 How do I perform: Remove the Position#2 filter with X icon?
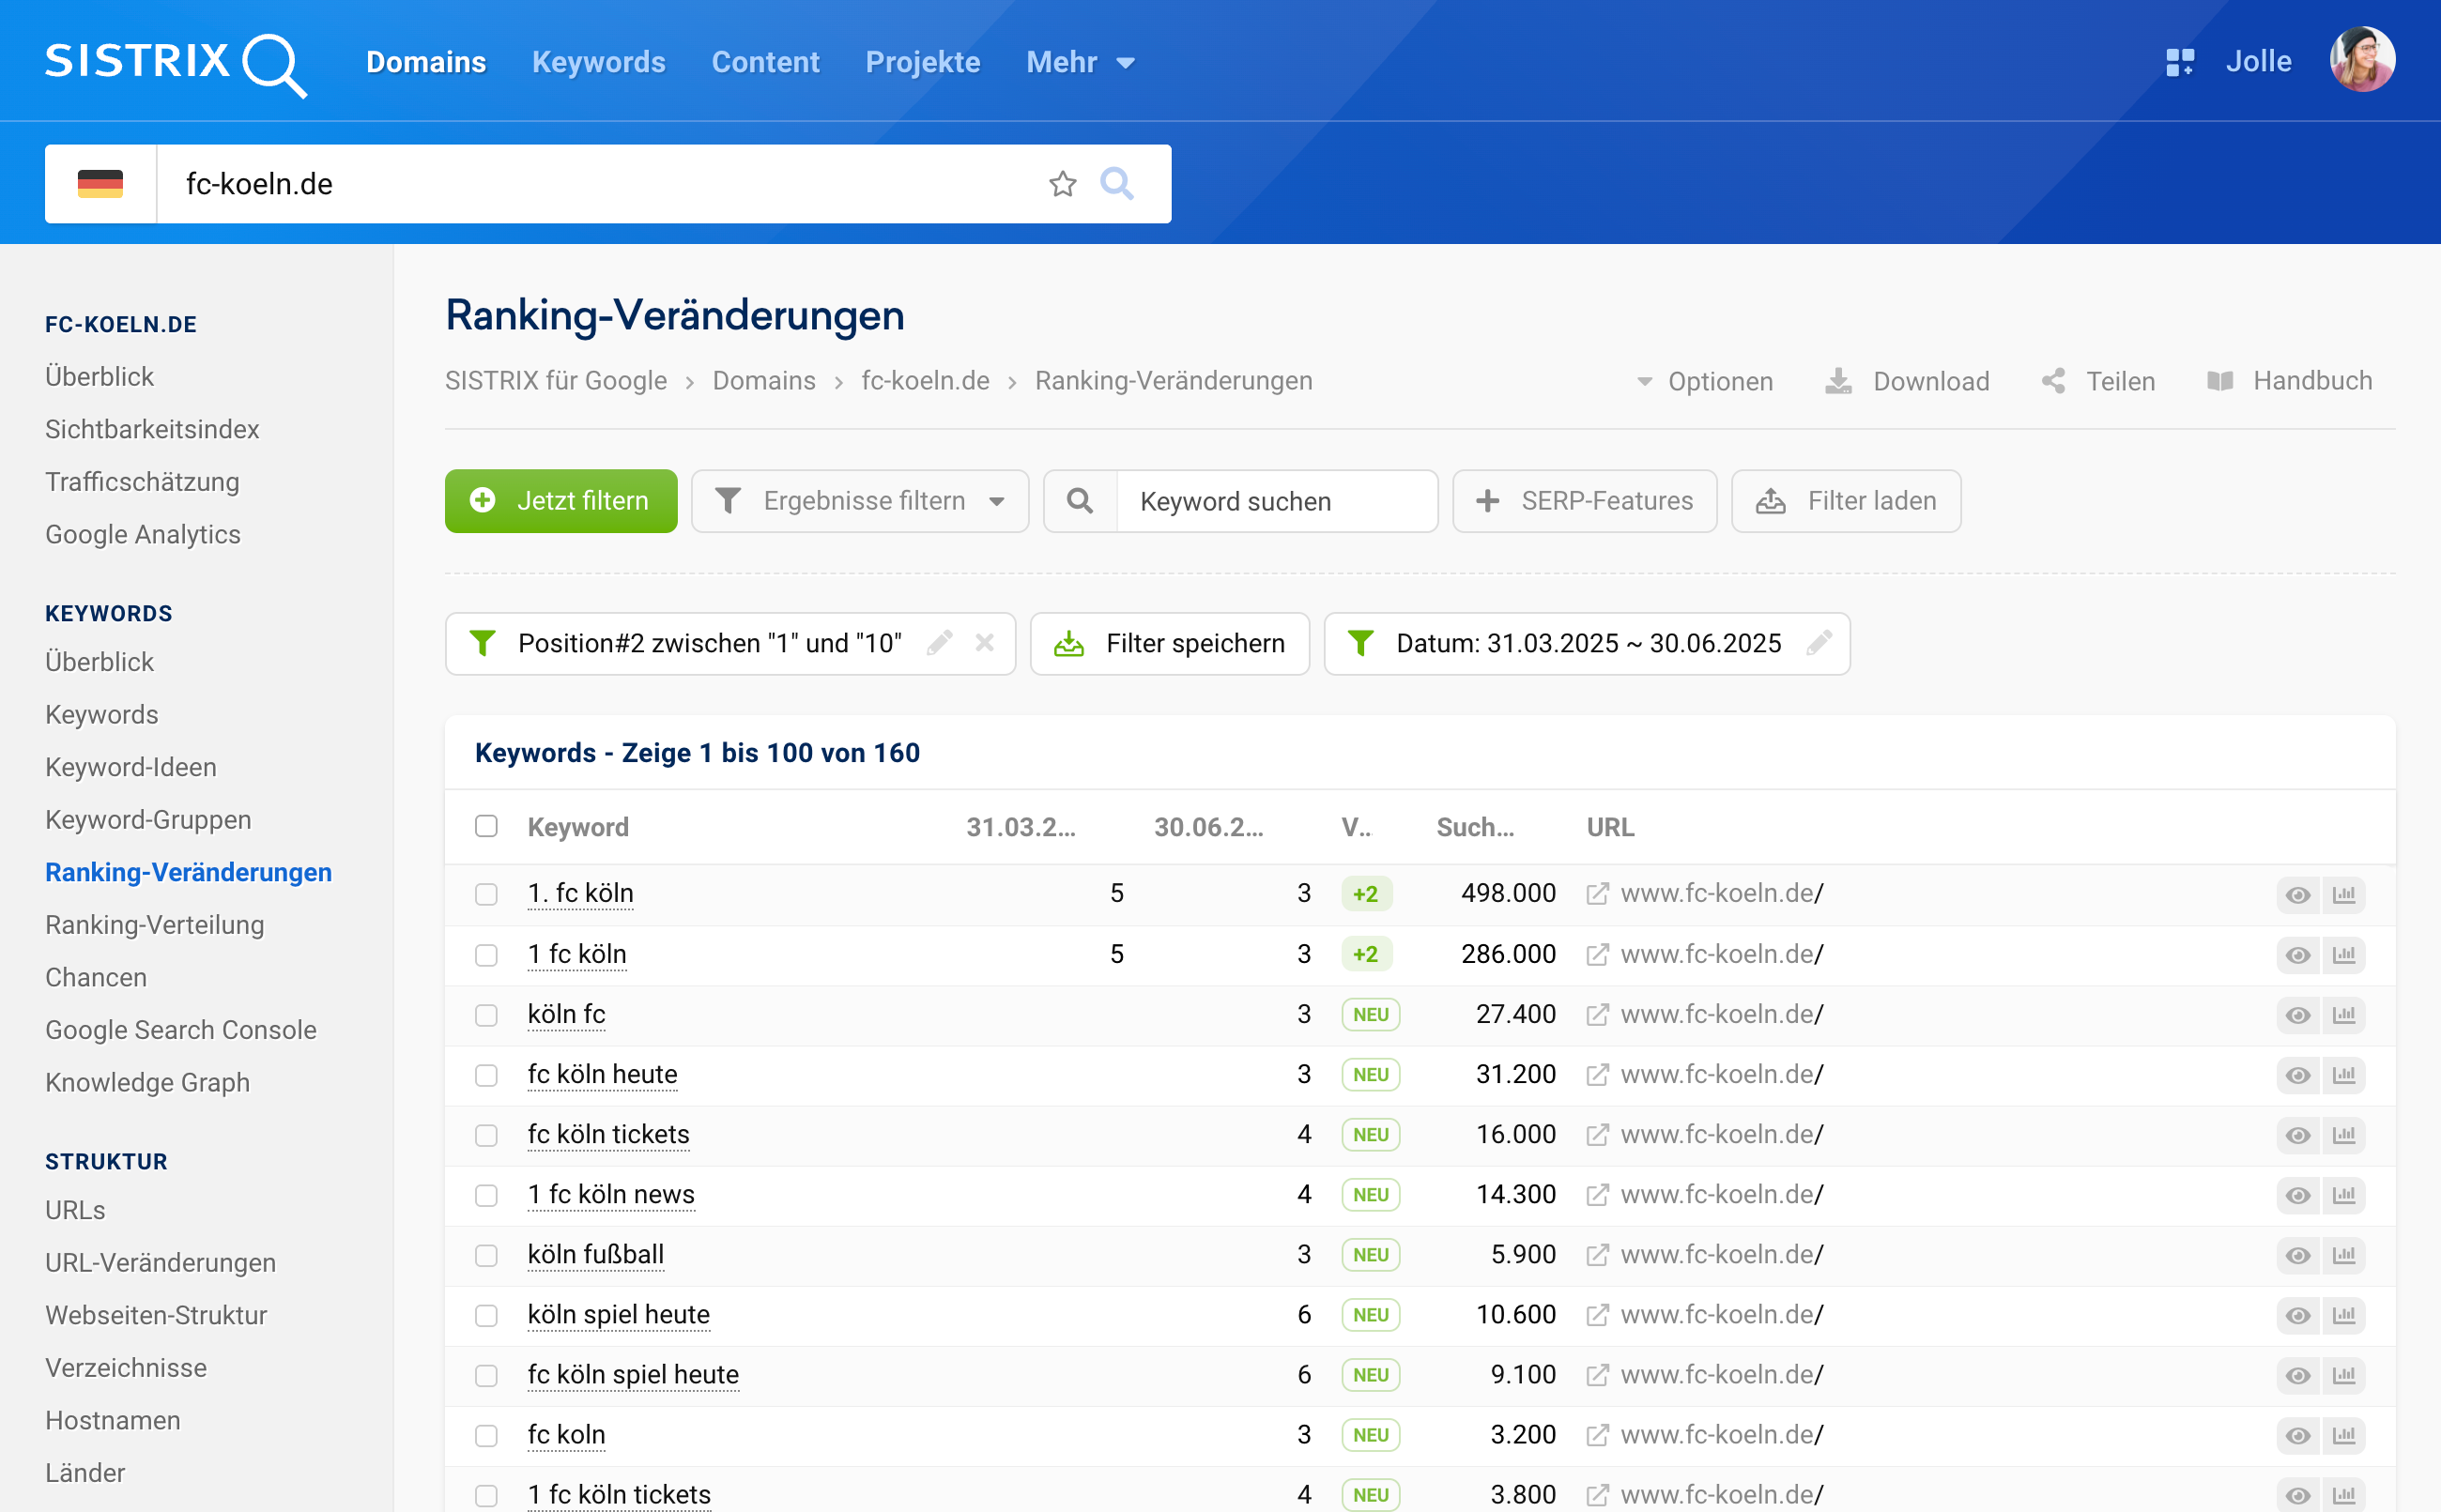pos(985,643)
